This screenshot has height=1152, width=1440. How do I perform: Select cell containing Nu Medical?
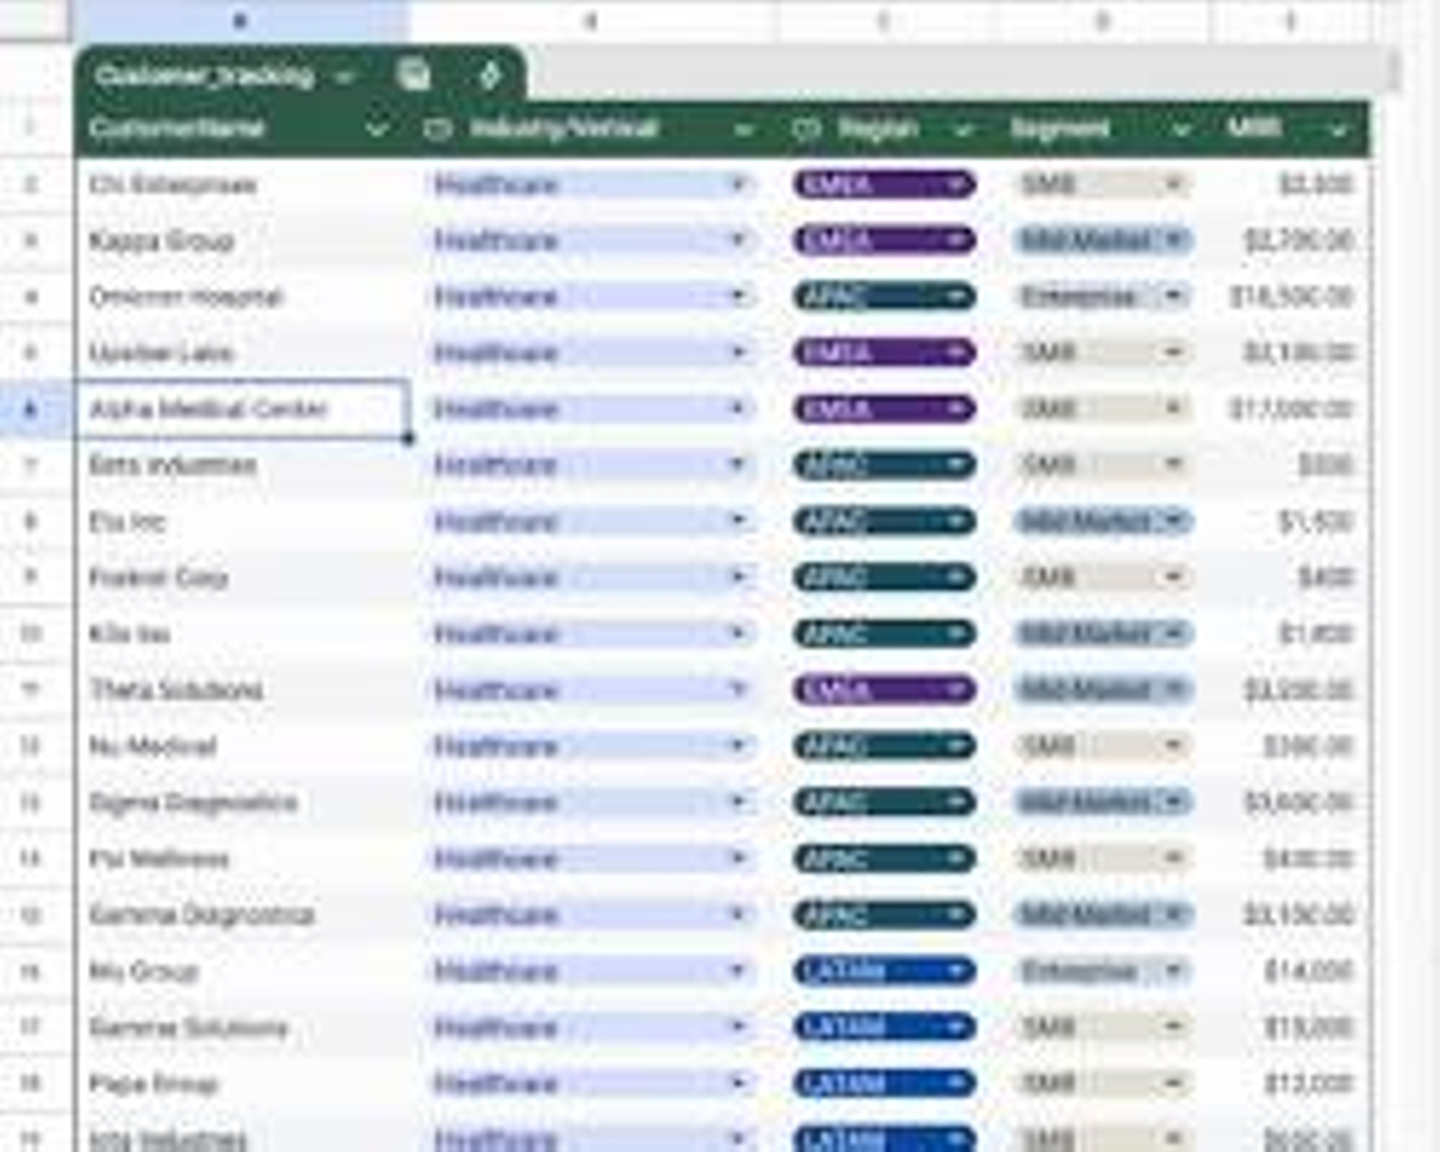tap(242, 746)
